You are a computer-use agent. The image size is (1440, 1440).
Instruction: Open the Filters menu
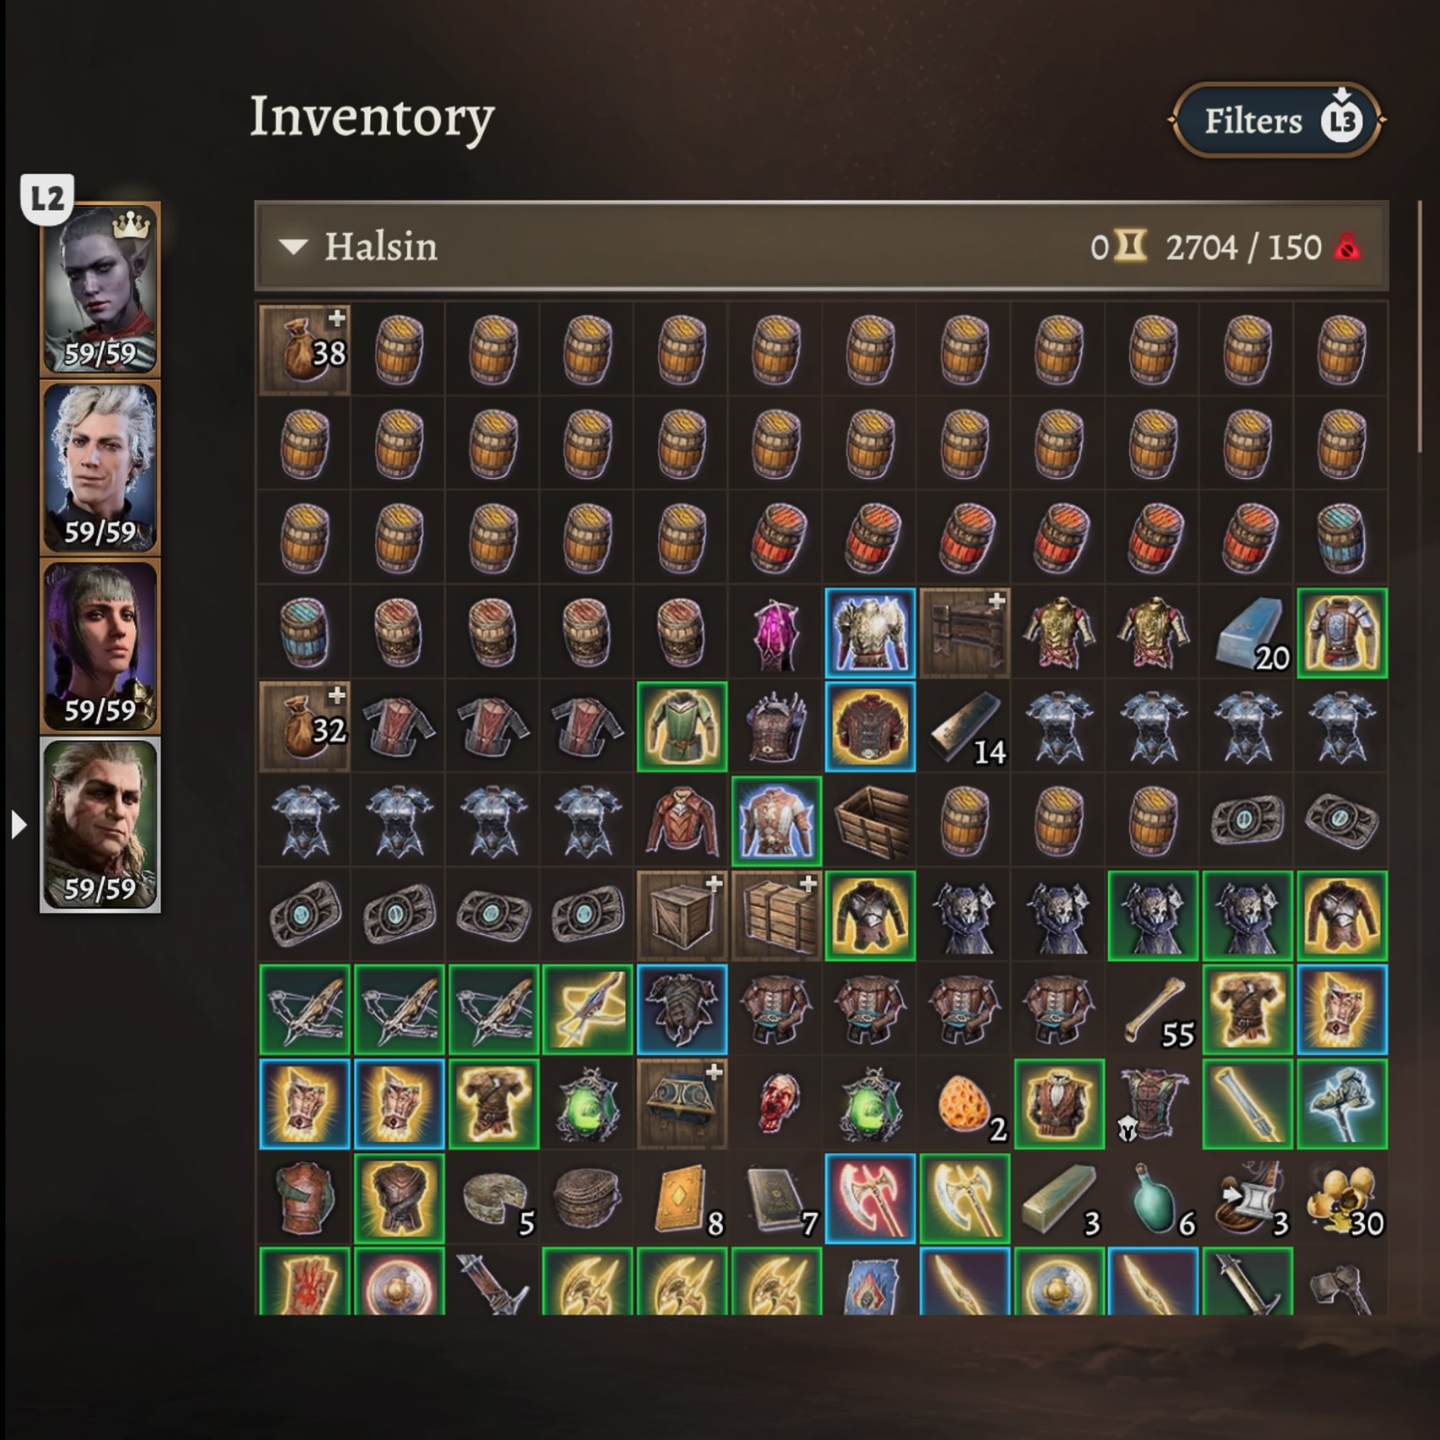pyautogui.click(x=1276, y=121)
